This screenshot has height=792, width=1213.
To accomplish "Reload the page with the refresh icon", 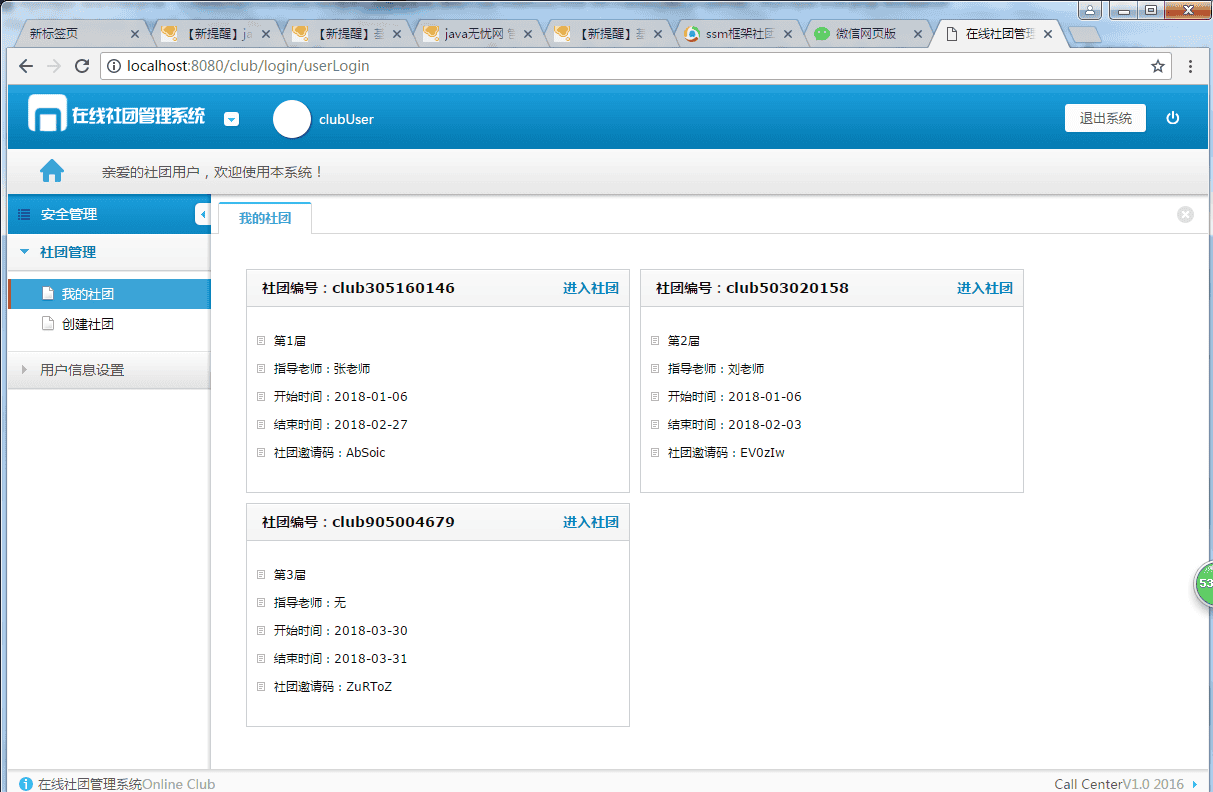I will [x=83, y=66].
